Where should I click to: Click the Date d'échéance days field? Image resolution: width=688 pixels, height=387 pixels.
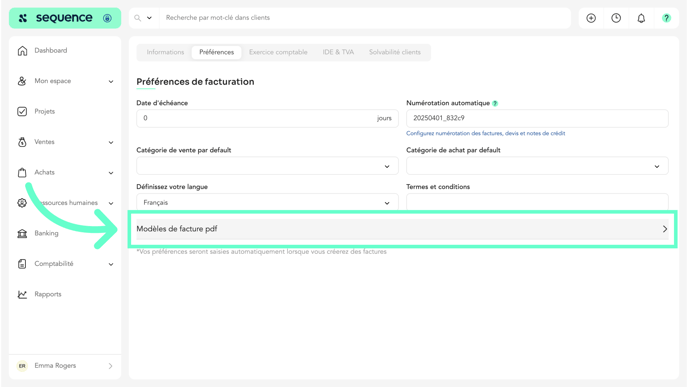(267, 118)
